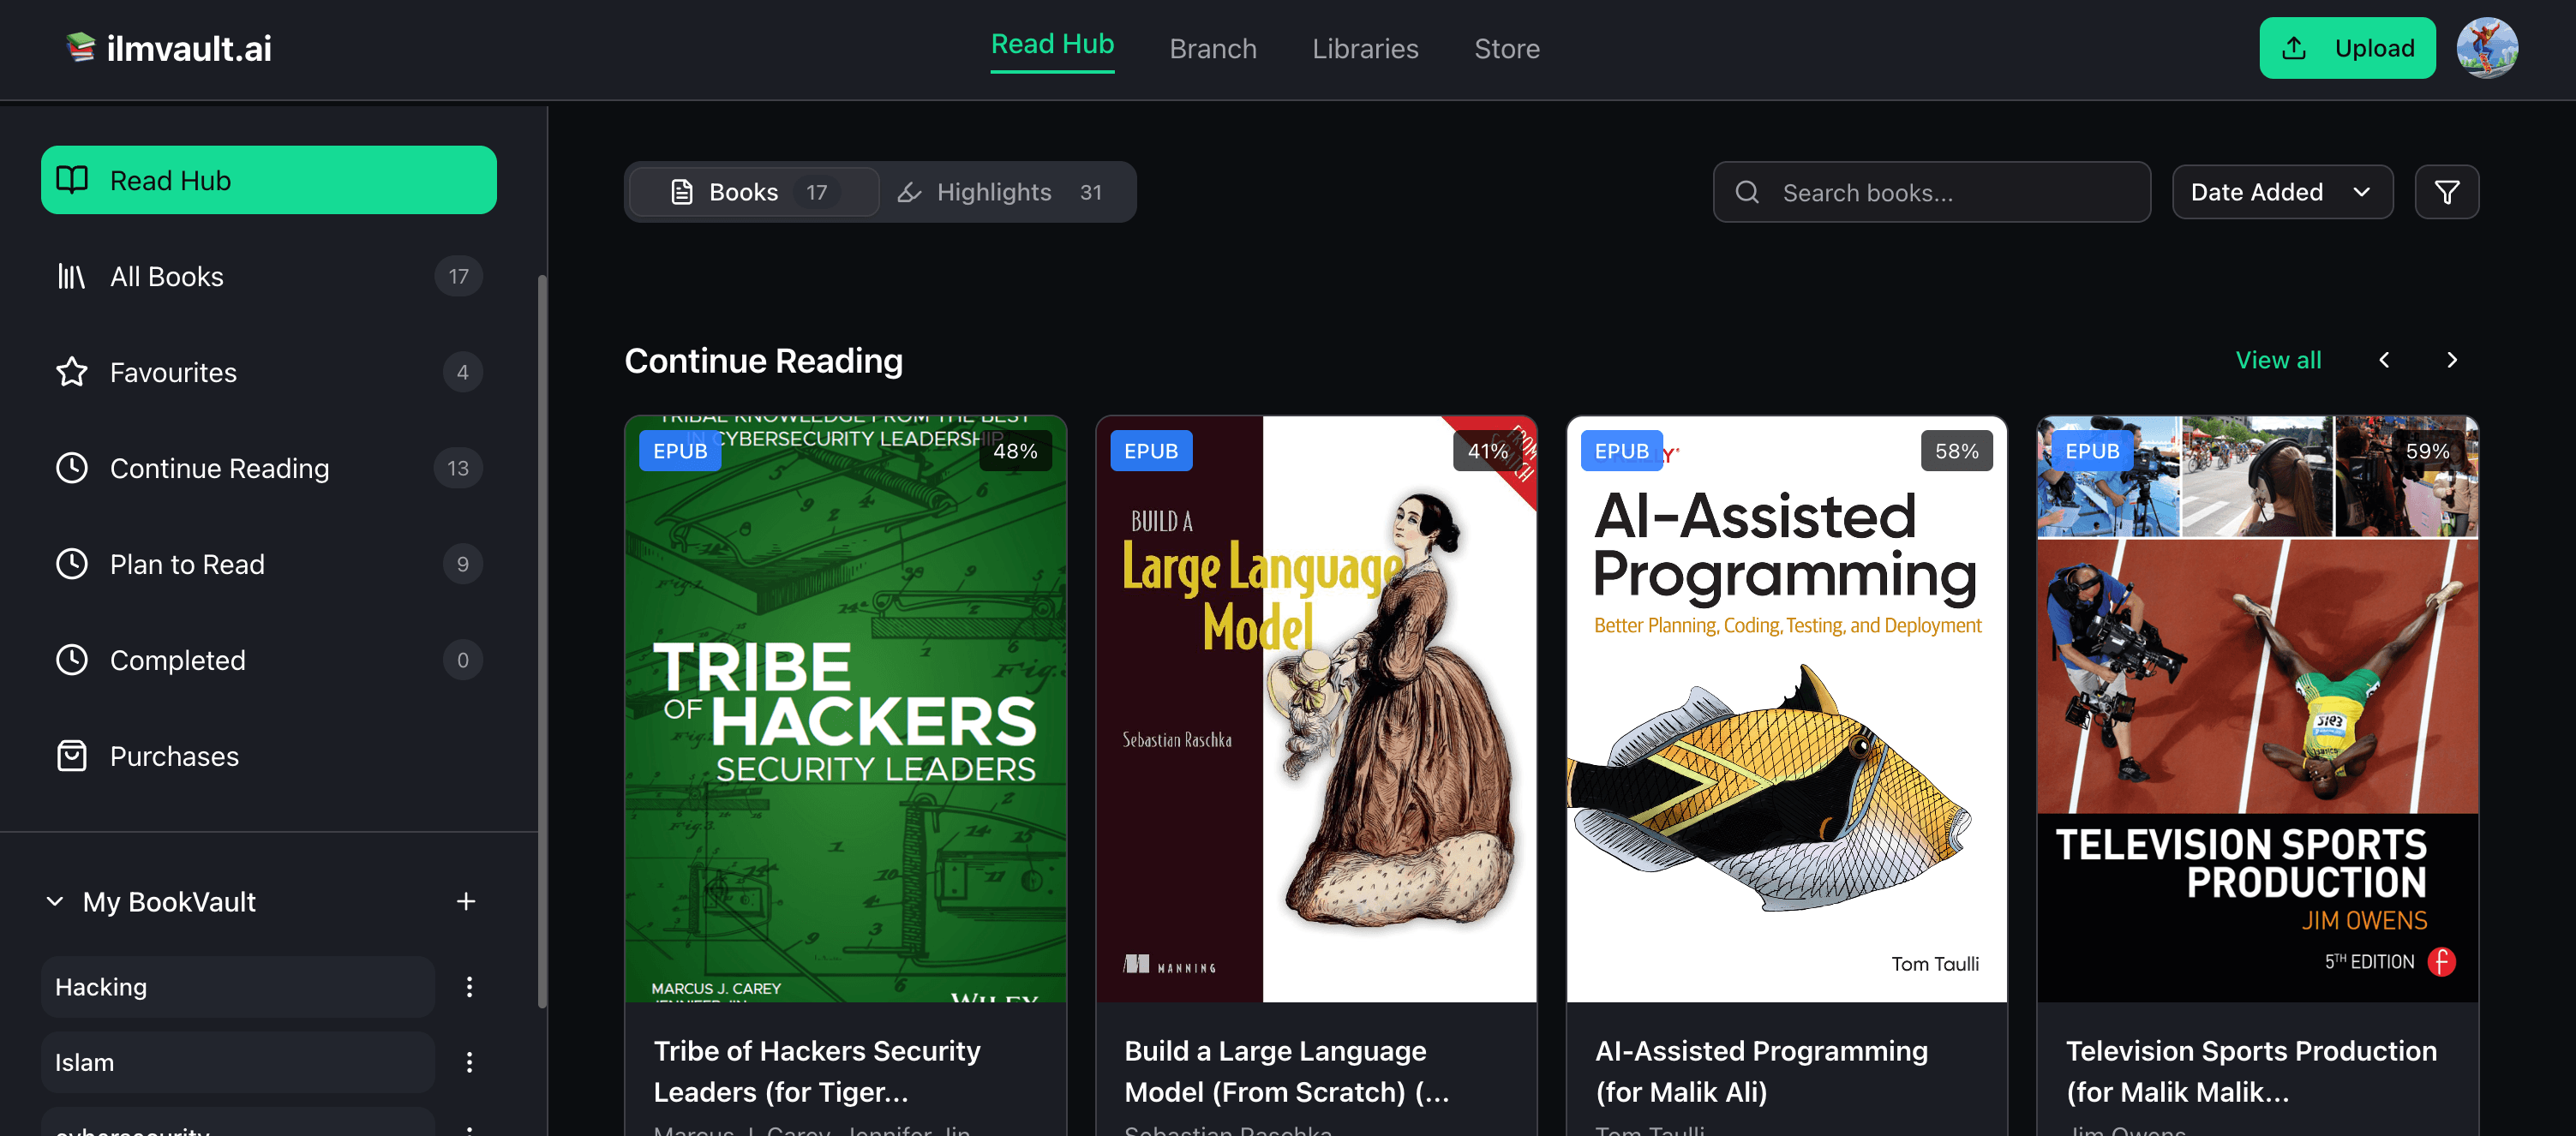Open Build a Large Language Model cover

(1316, 709)
